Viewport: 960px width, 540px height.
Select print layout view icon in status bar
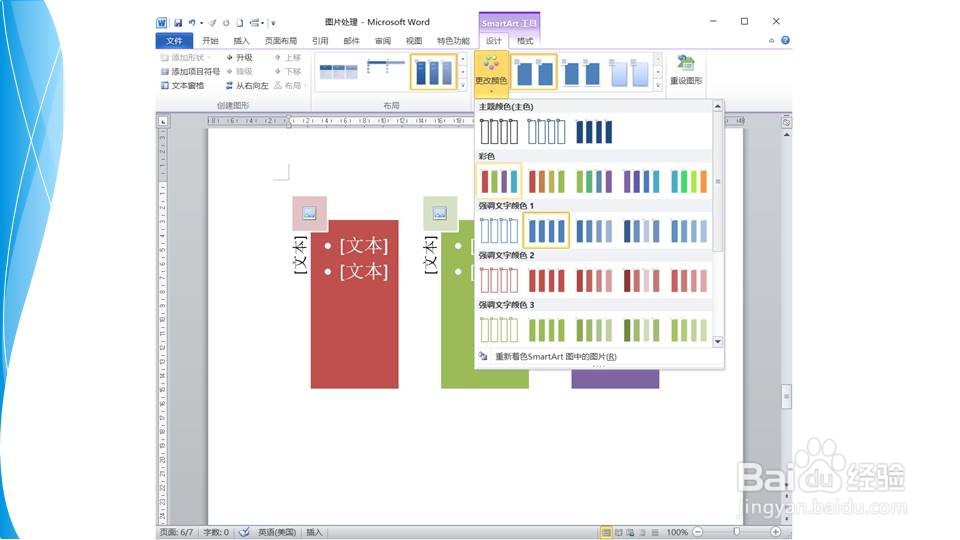point(606,532)
